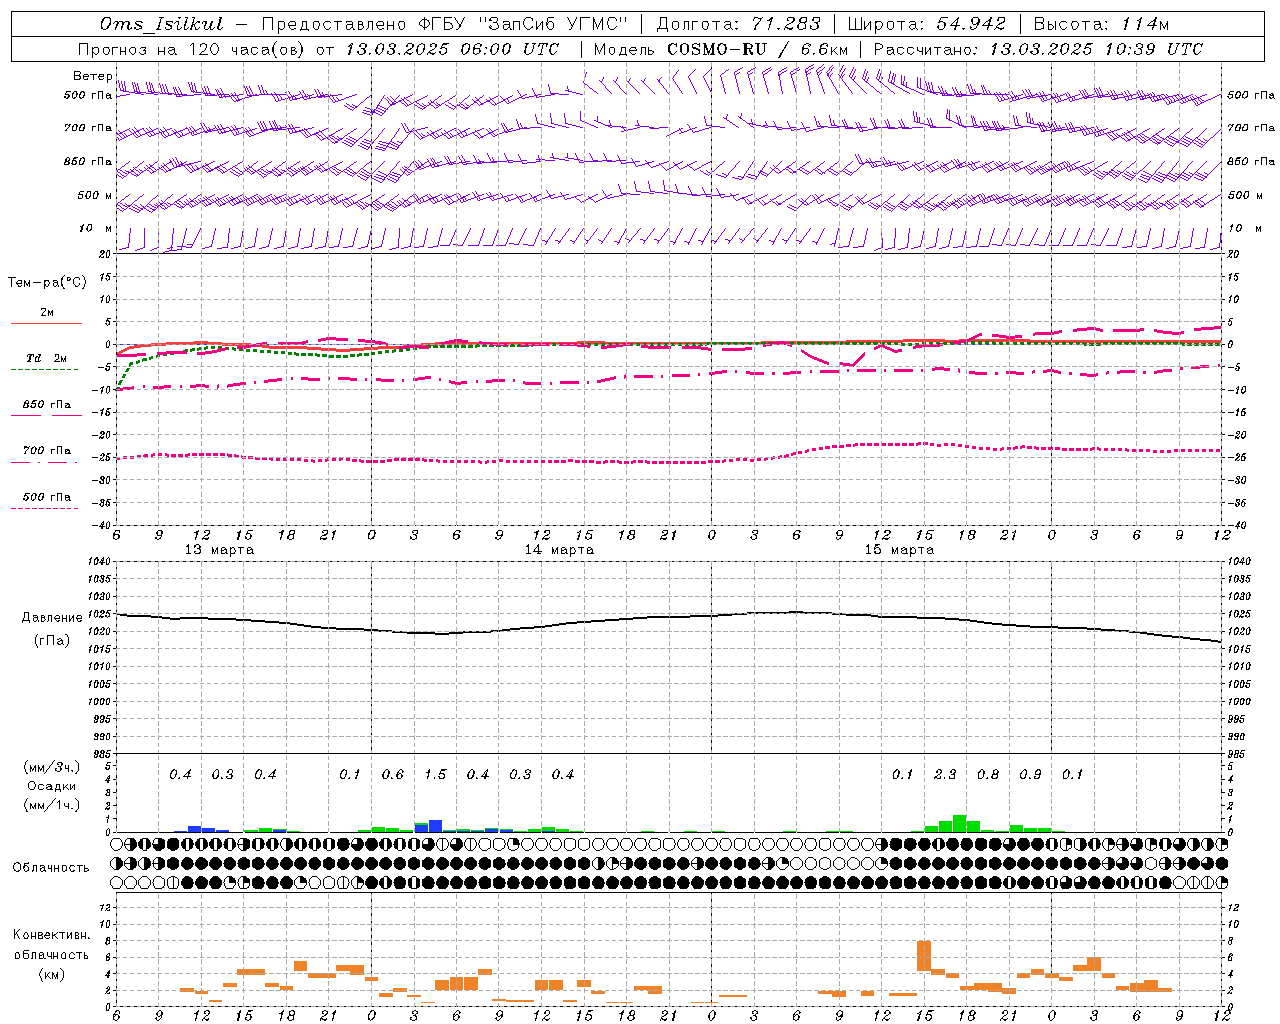Image resolution: width=1280 pixels, height=1024 pixels.
Task: Click the 0.9 precipitation value
Action: pyautogui.click(x=1030, y=775)
